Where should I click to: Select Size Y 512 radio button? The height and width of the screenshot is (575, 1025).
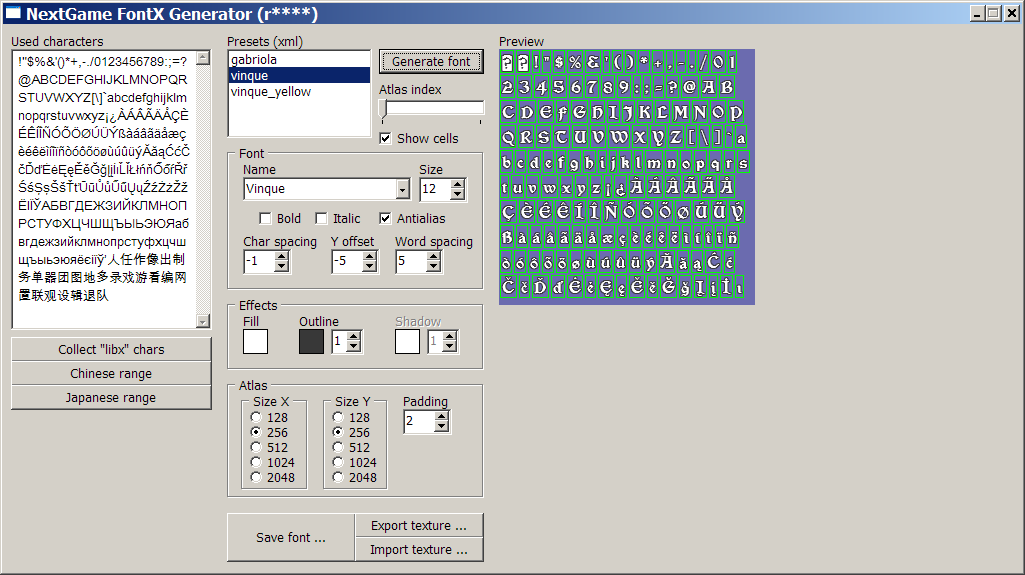point(337,447)
